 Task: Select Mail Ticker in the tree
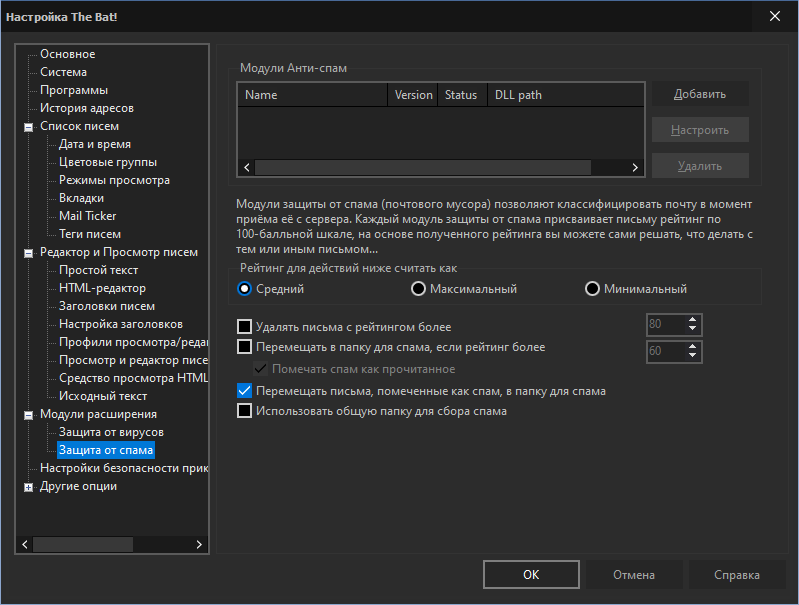pos(88,216)
